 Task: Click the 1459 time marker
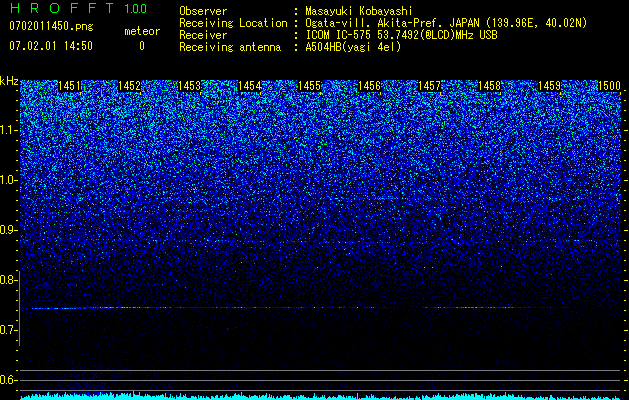coord(550,86)
